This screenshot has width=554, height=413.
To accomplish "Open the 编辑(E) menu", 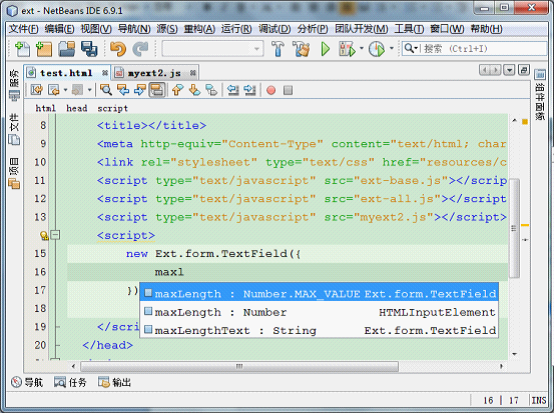I will pyautogui.click(x=59, y=29).
